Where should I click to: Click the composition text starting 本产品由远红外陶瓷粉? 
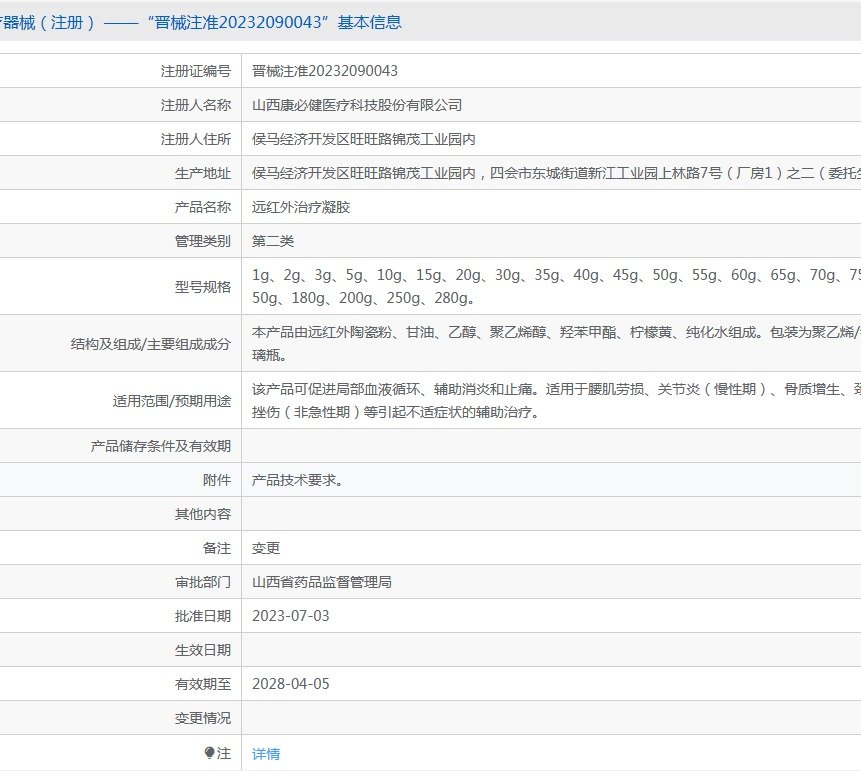point(556,343)
